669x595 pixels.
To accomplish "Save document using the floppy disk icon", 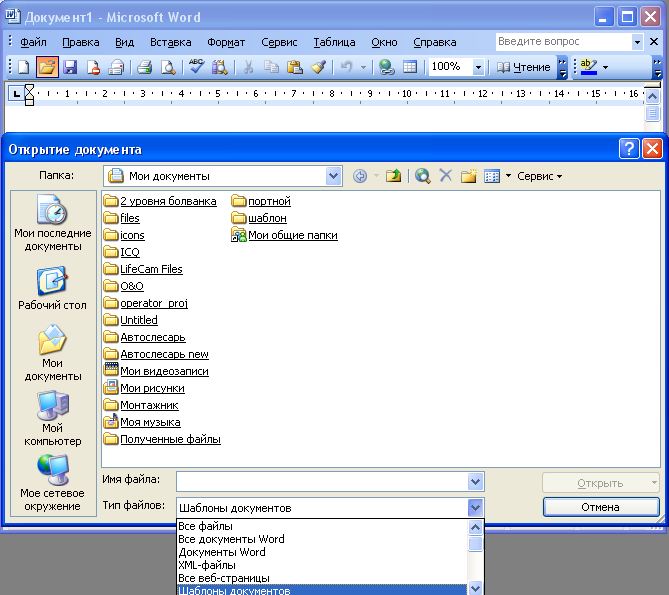I will point(70,67).
